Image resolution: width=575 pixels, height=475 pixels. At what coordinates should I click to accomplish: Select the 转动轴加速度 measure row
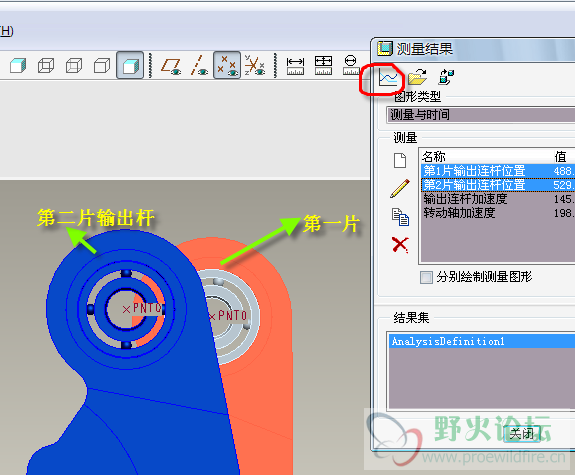(x=498, y=213)
